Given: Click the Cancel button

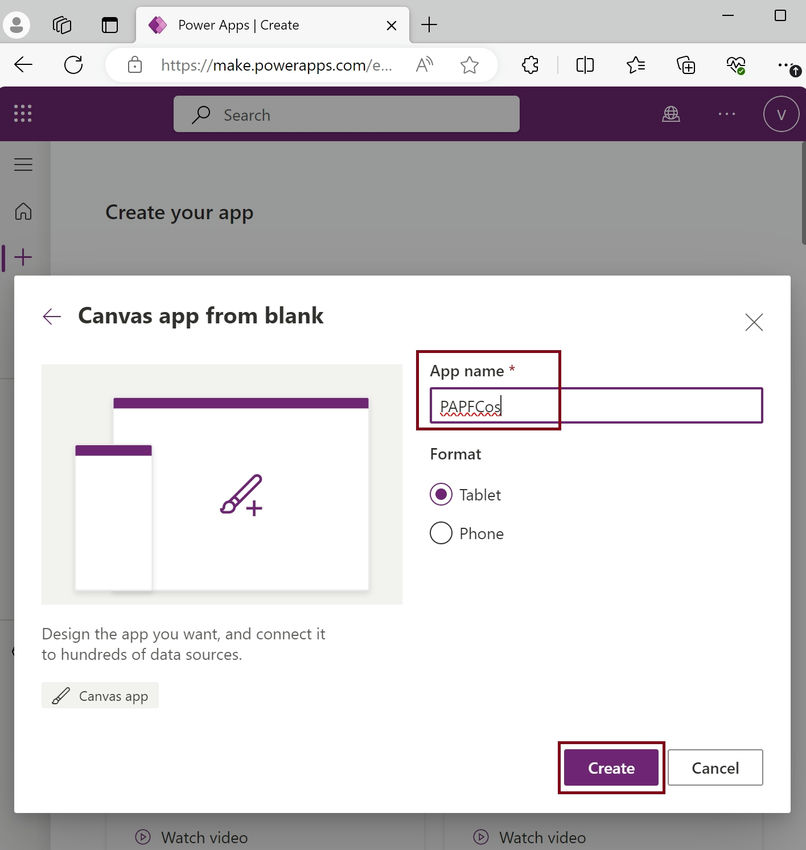Looking at the screenshot, I should click(715, 768).
